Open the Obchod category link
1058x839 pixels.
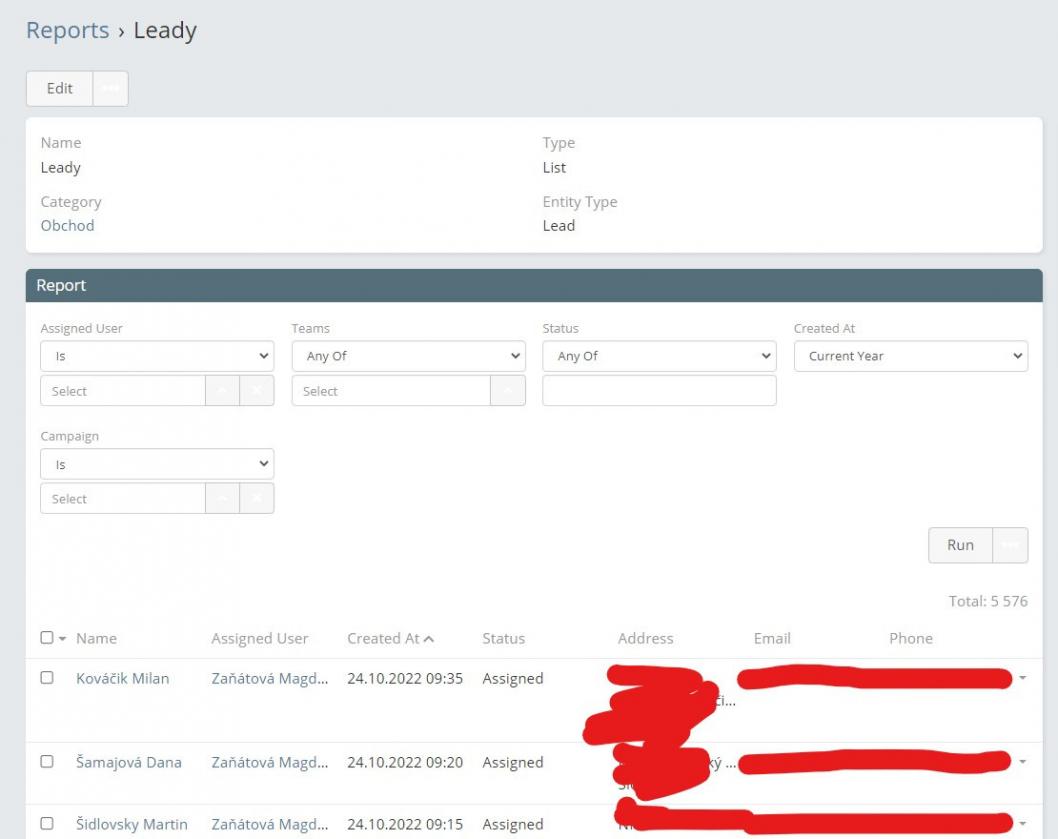[67, 225]
